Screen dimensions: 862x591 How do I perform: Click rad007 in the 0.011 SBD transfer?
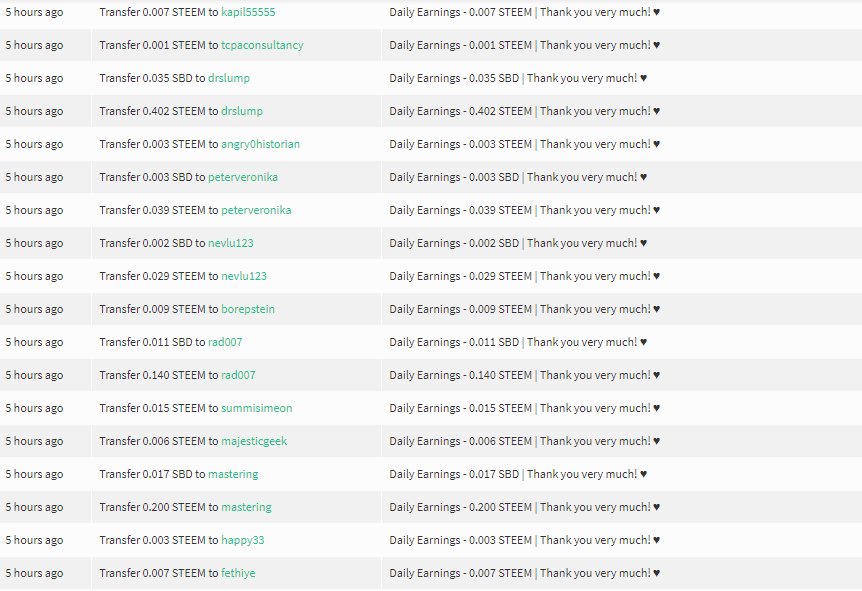225,342
